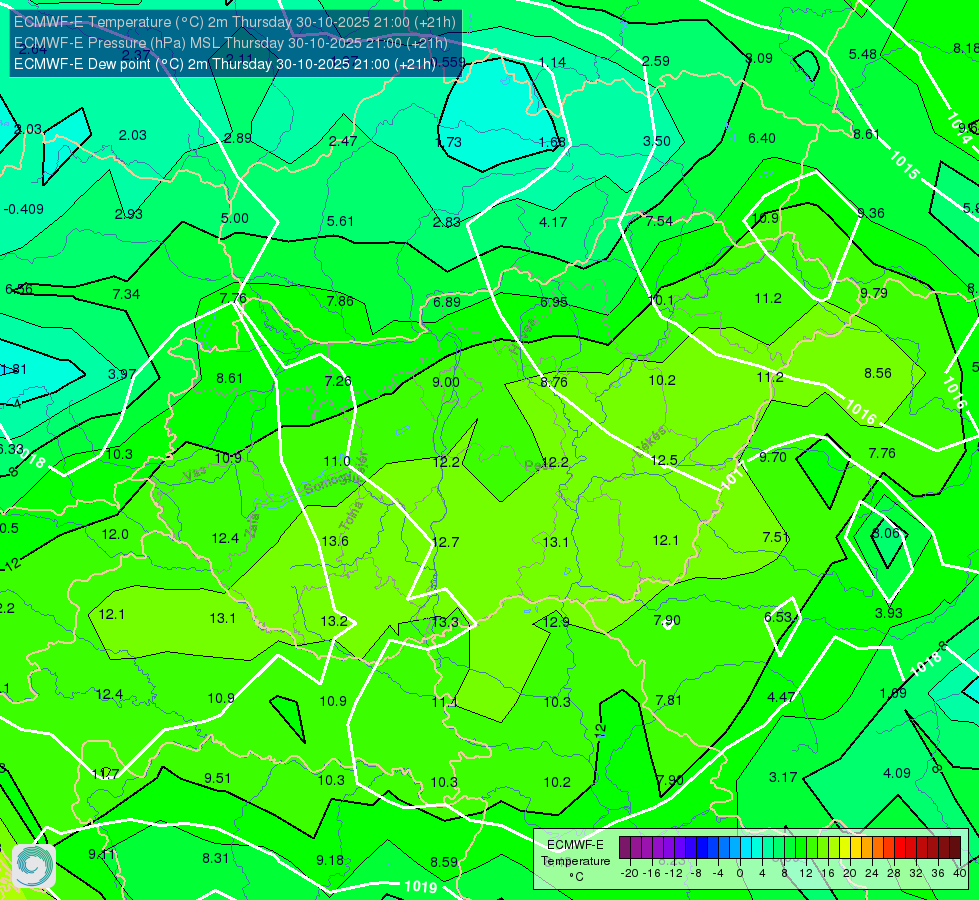Click the swirl logo icon in the corner
Viewport: 979px width, 900px height.
tap(33, 866)
